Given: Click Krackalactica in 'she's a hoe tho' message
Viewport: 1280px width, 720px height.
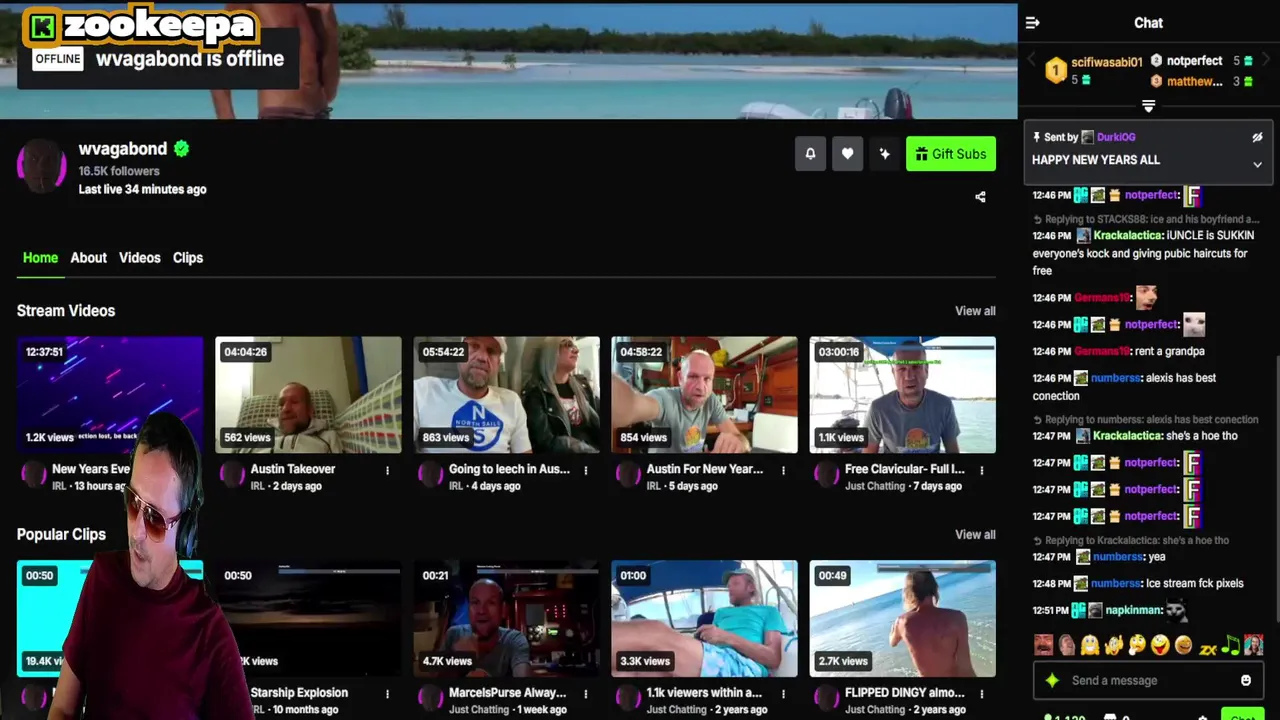Looking at the screenshot, I should pyautogui.click(x=1128, y=436).
